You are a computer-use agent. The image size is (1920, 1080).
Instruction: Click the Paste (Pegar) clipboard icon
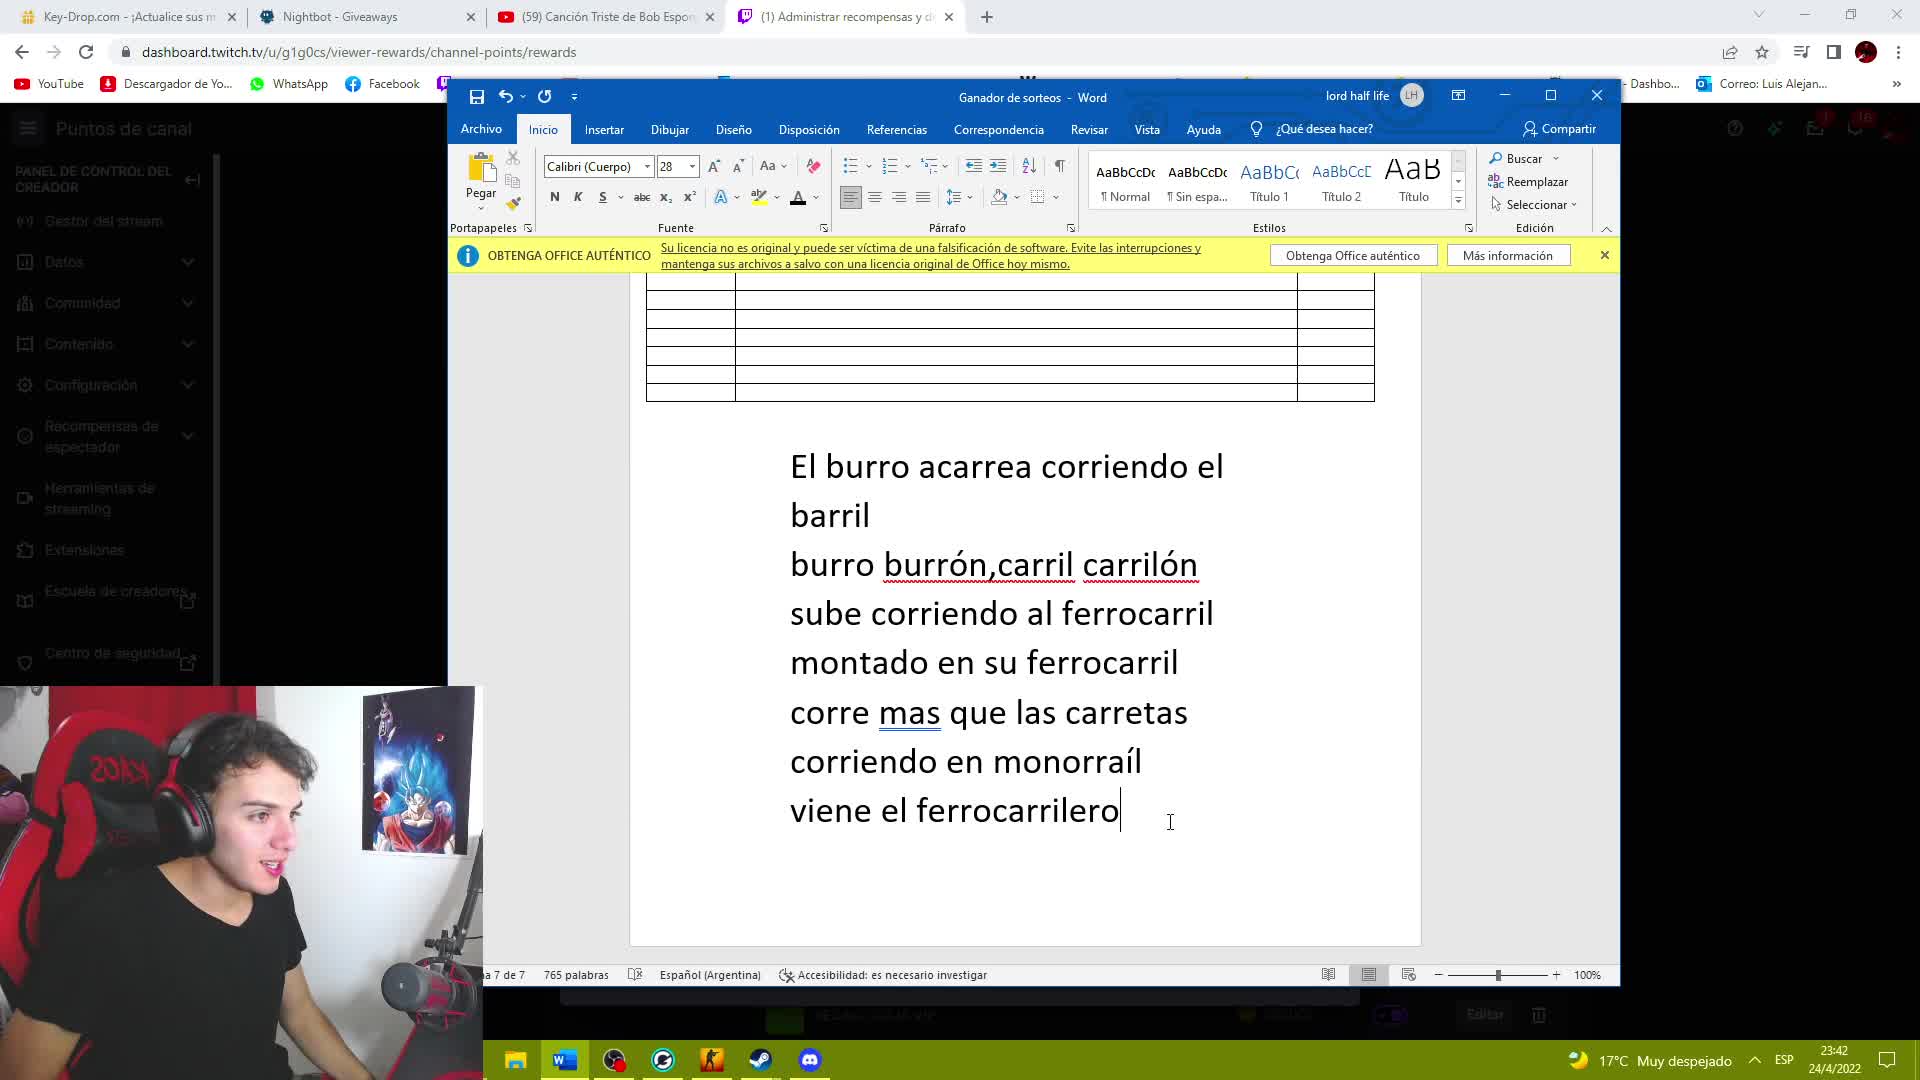tap(481, 168)
